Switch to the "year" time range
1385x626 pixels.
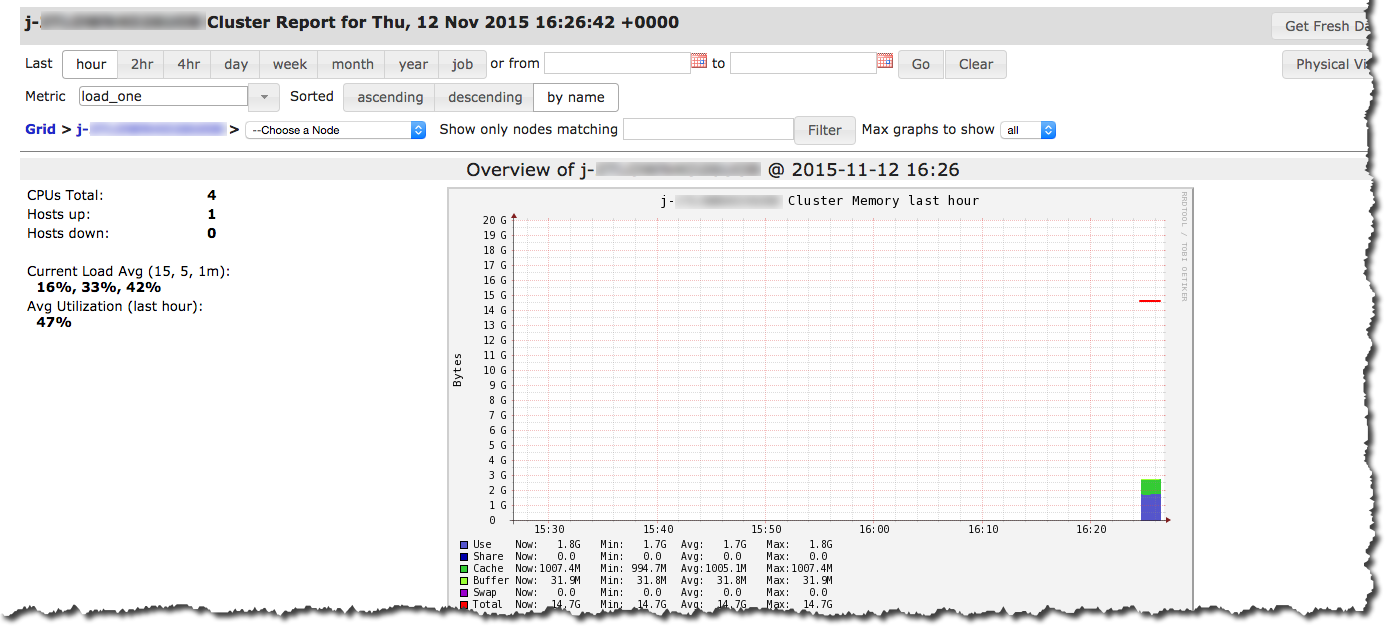411,63
